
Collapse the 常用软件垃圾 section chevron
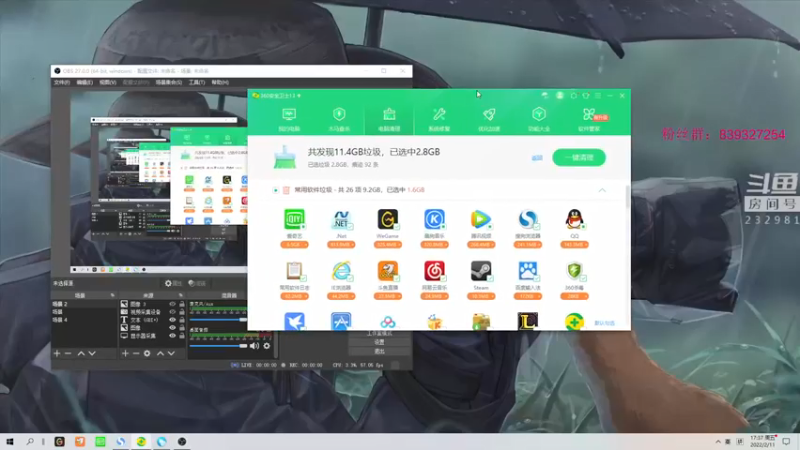click(x=602, y=190)
